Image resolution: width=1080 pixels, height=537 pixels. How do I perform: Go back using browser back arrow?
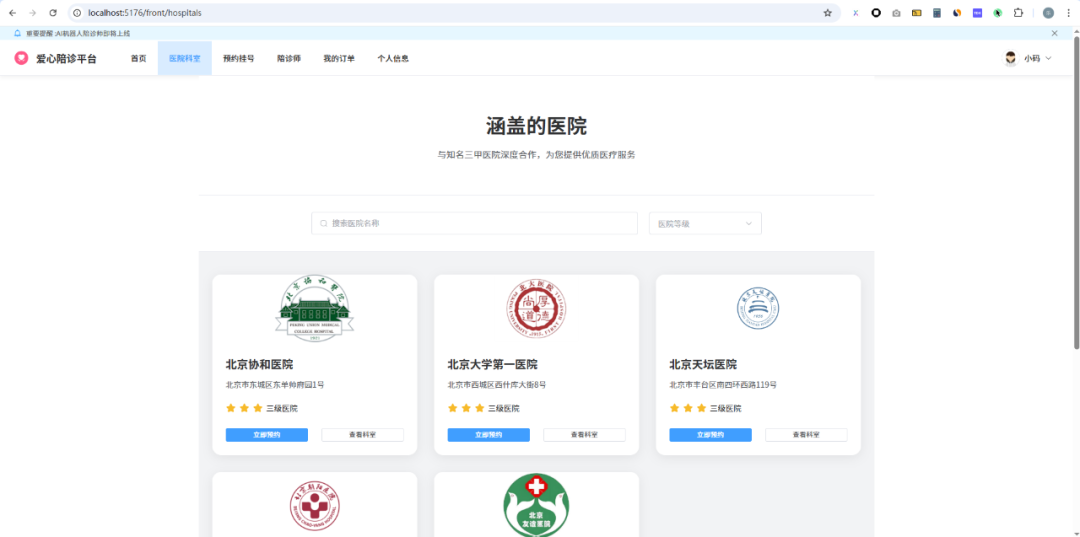click(x=12, y=13)
